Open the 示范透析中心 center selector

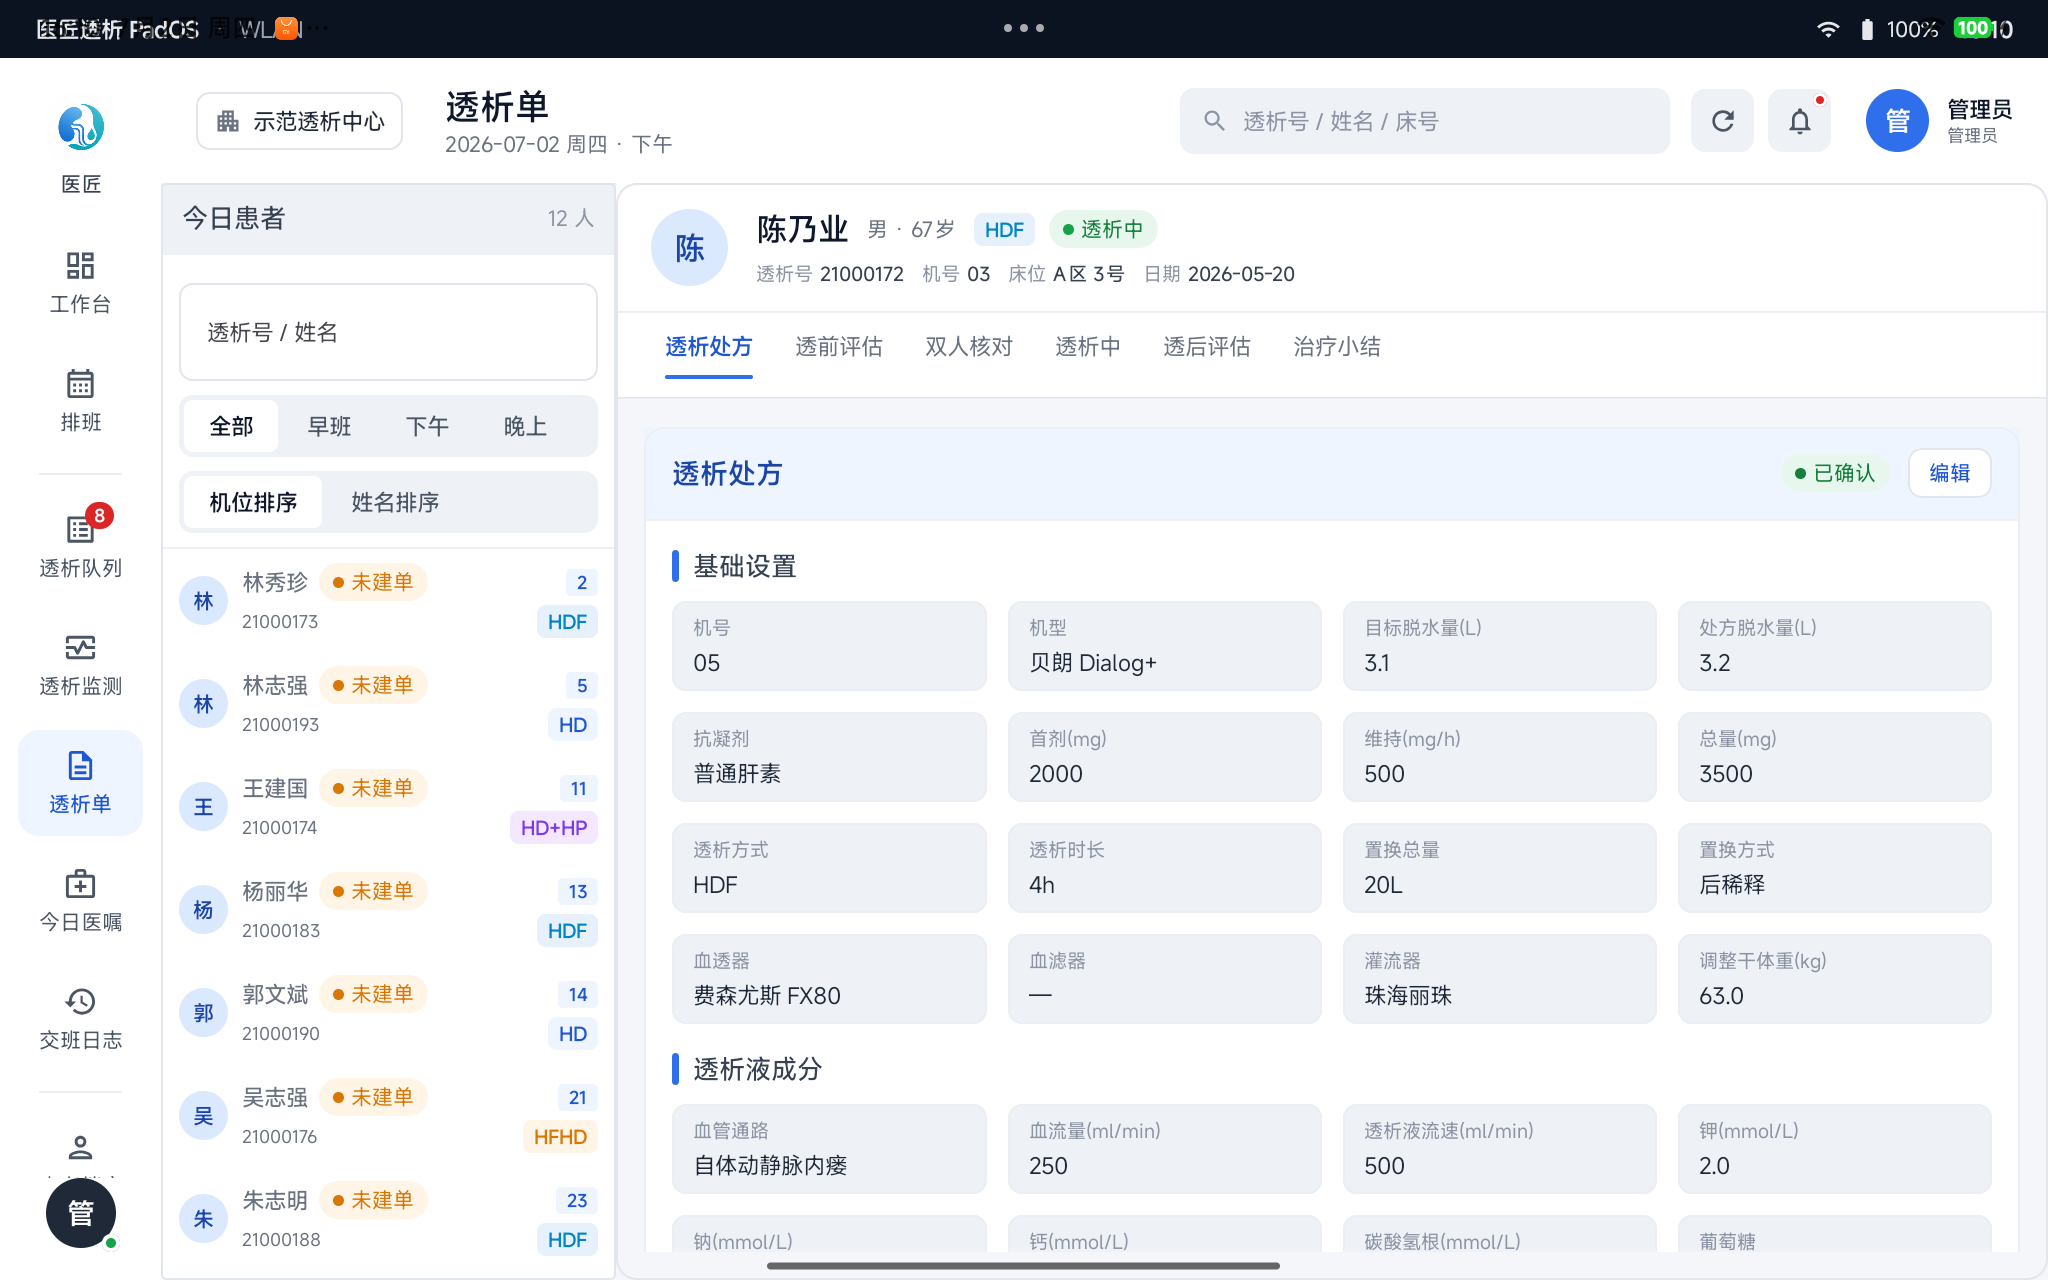click(x=299, y=121)
